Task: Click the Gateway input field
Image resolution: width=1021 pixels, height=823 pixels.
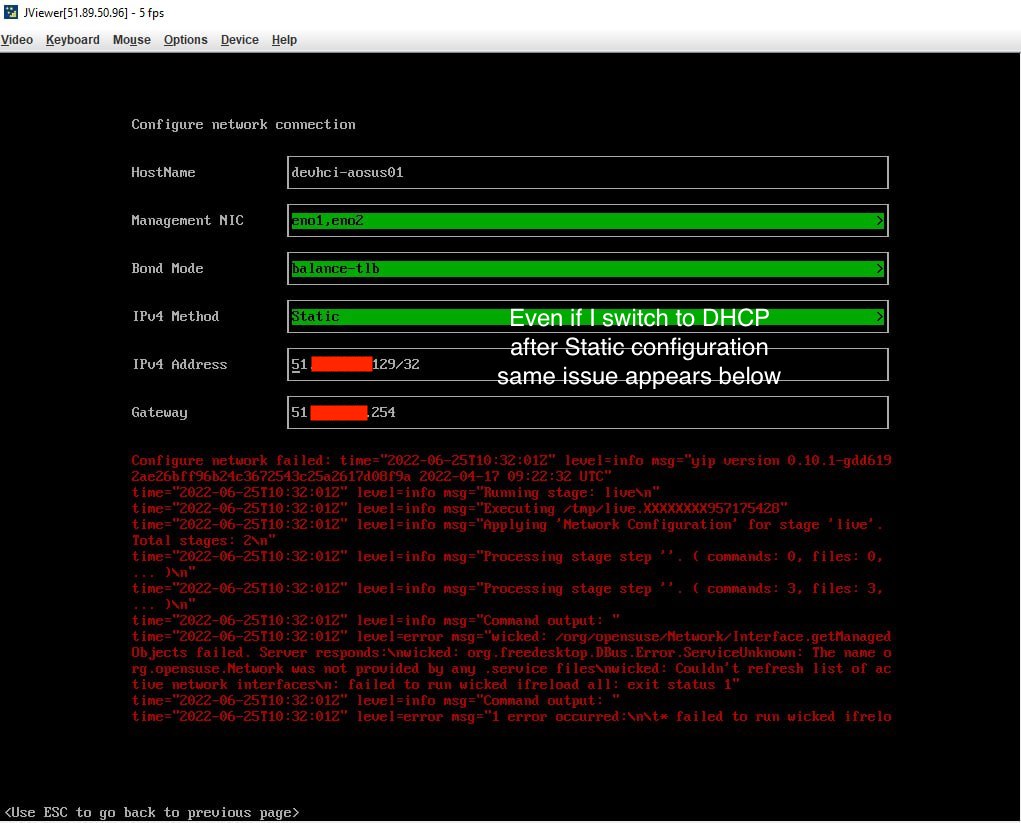Action: [587, 412]
